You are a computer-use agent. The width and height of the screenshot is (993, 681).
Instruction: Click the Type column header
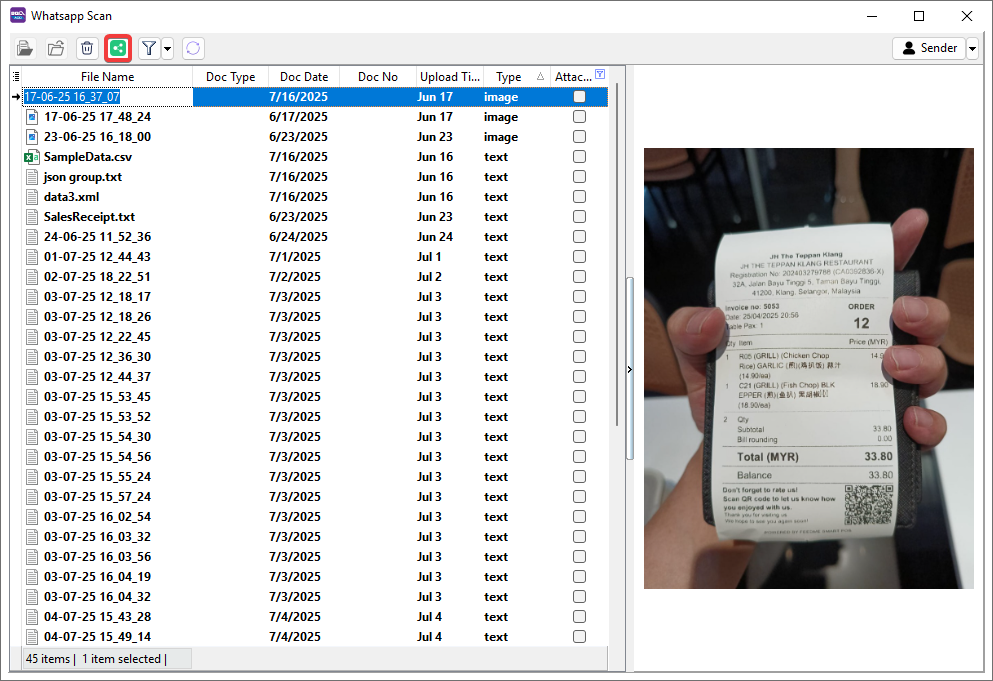point(517,77)
